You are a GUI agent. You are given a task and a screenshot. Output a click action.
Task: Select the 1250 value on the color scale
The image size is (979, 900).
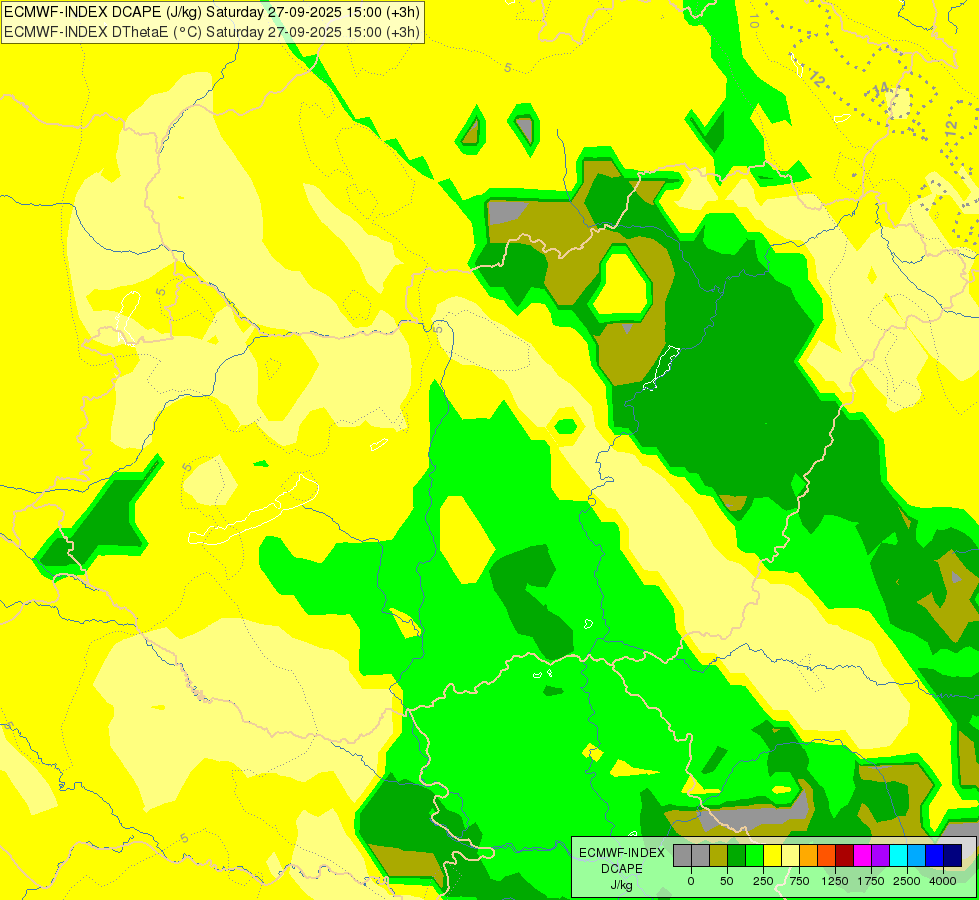835,881
